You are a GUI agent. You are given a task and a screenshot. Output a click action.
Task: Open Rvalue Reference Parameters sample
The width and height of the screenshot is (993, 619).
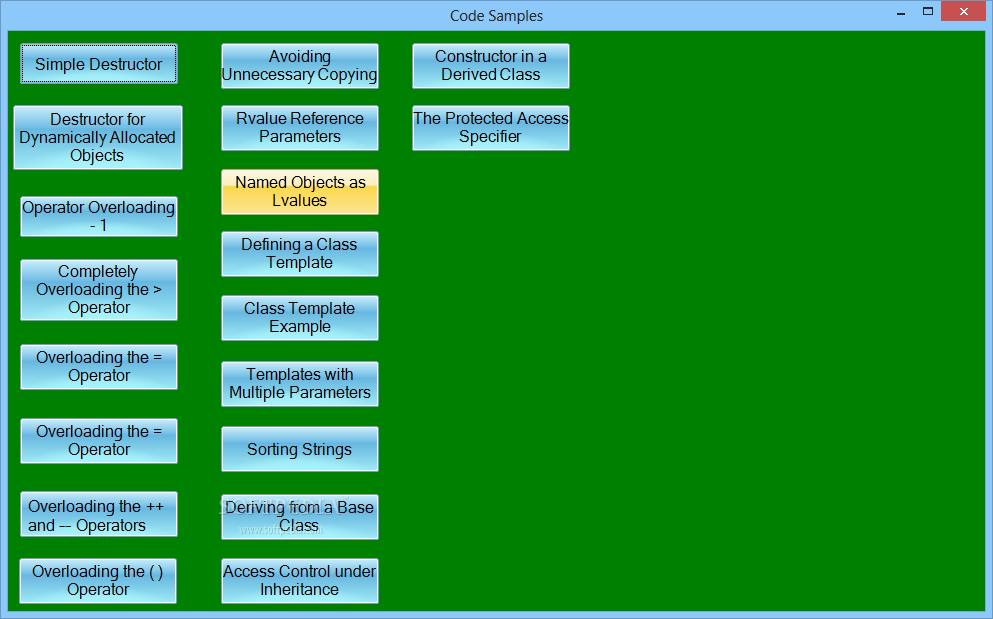300,128
